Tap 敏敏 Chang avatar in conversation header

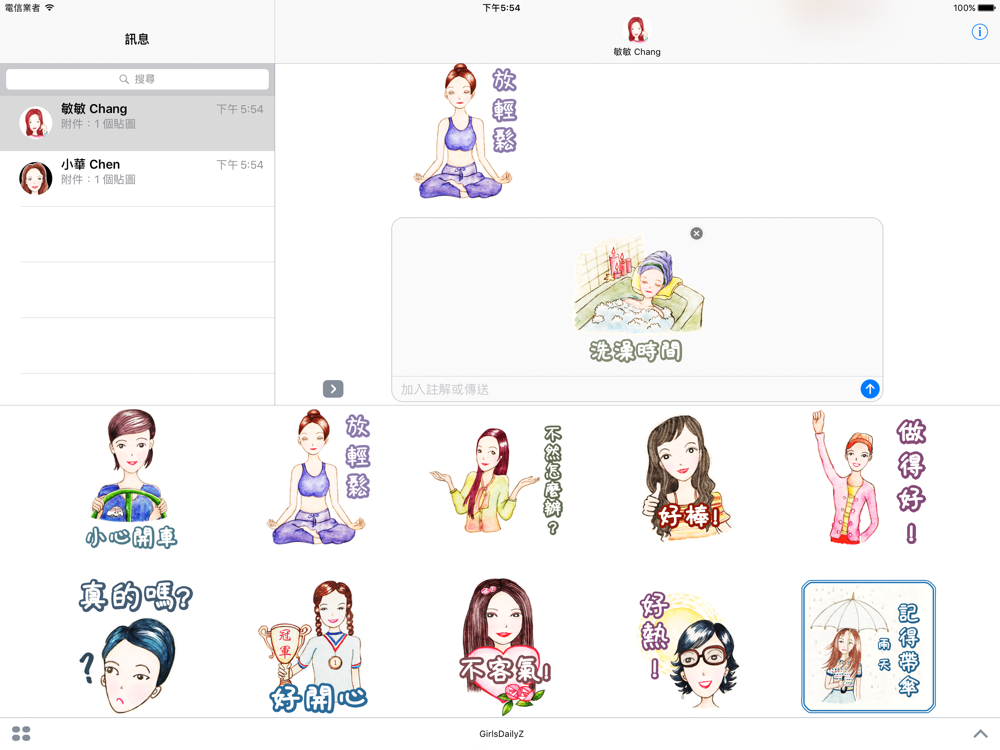pos(636,30)
